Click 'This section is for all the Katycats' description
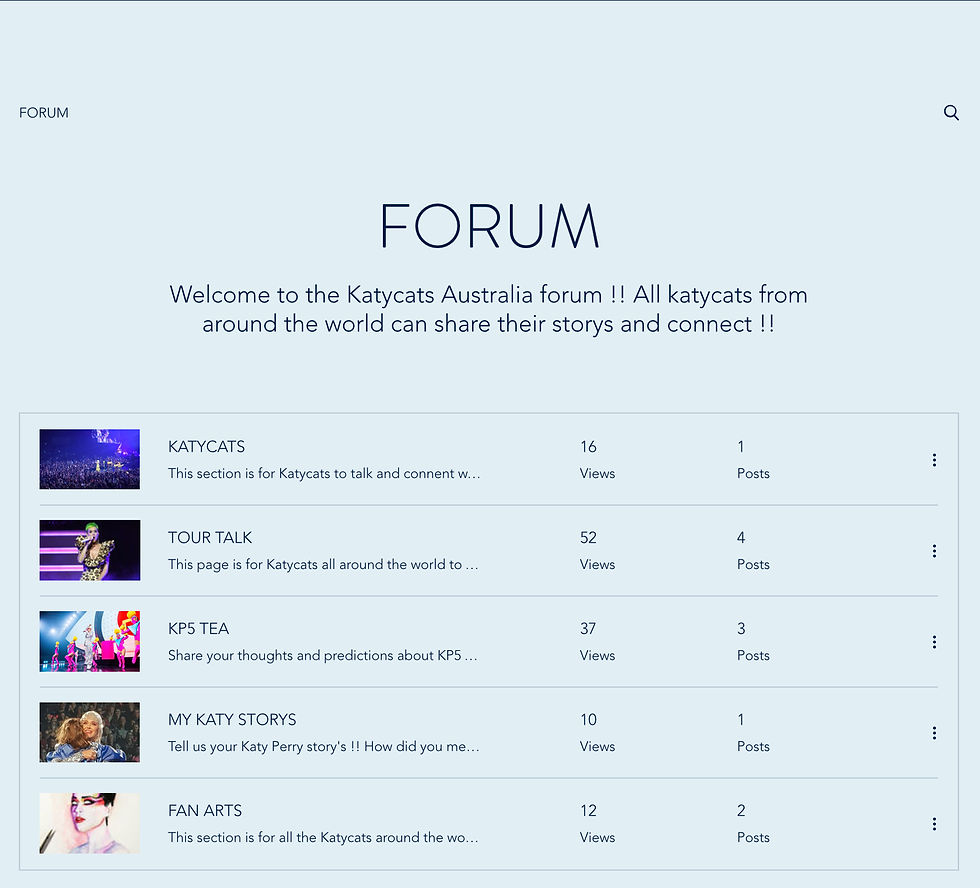The image size is (980, 888). point(323,837)
